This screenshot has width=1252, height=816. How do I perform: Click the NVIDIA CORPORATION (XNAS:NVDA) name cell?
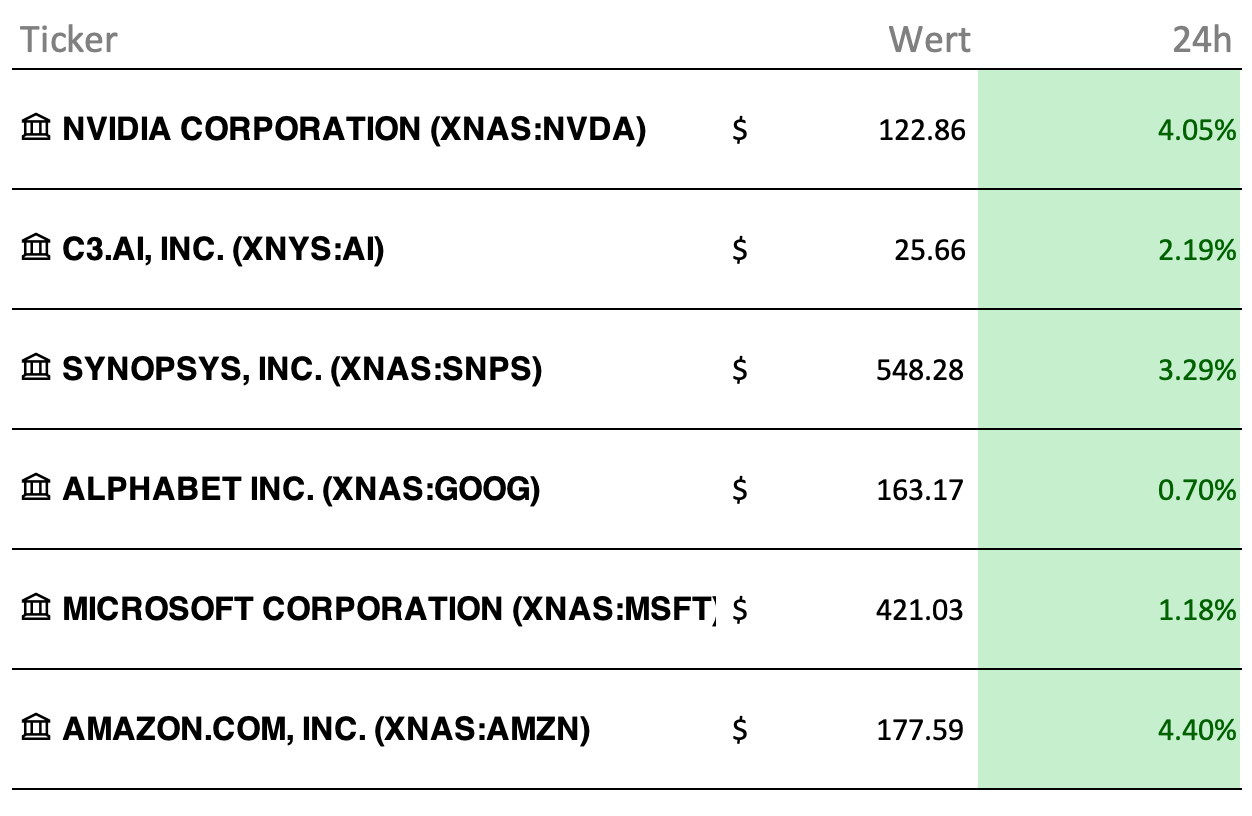(354, 129)
